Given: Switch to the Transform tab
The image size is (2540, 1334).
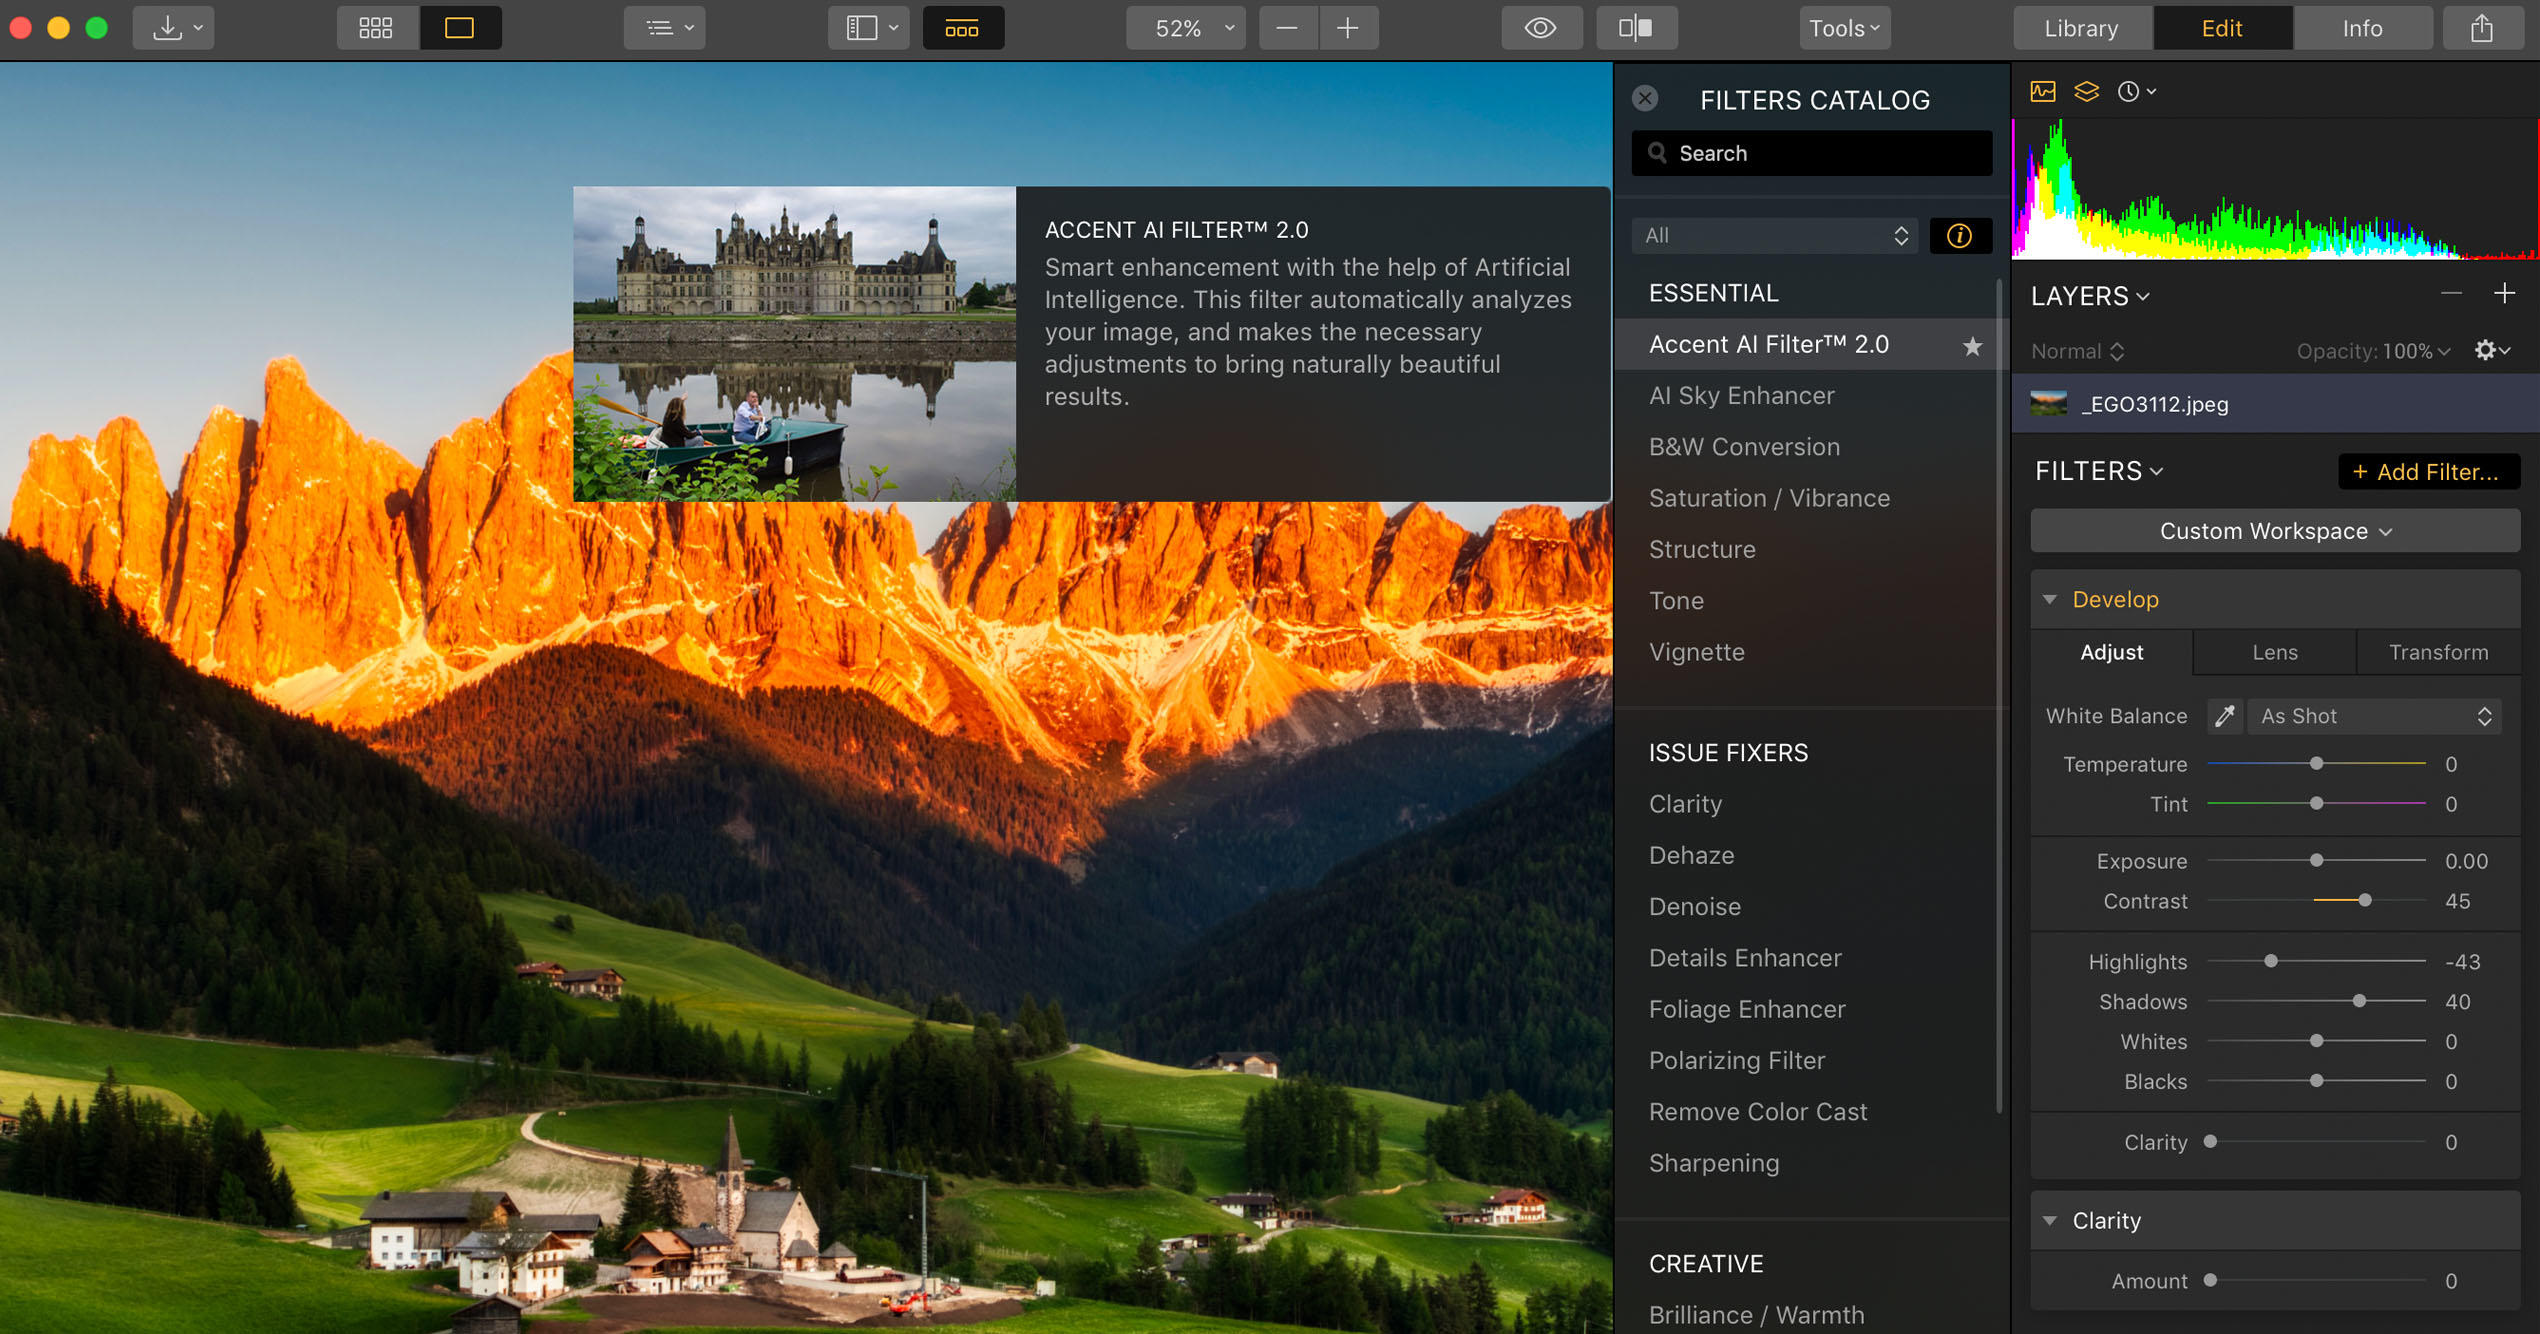Looking at the screenshot, I should (x=2438, y=652).
